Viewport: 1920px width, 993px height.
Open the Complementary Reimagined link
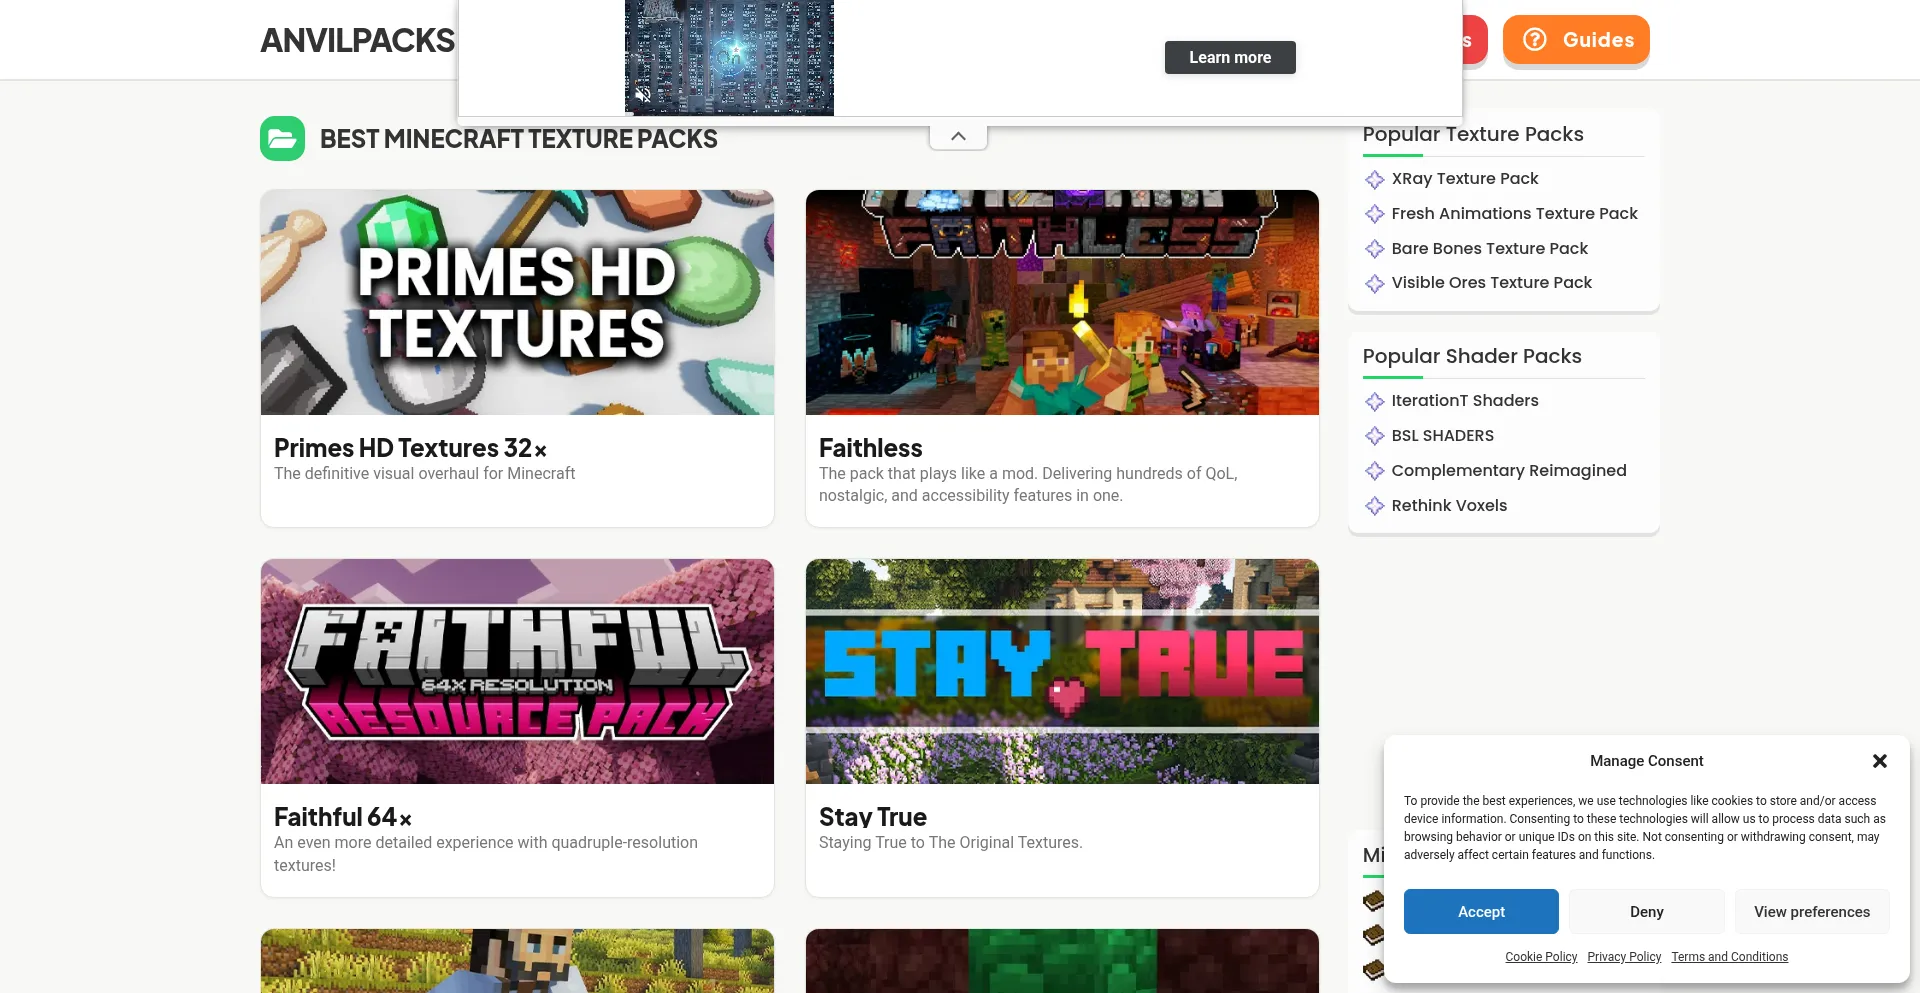1508,471
